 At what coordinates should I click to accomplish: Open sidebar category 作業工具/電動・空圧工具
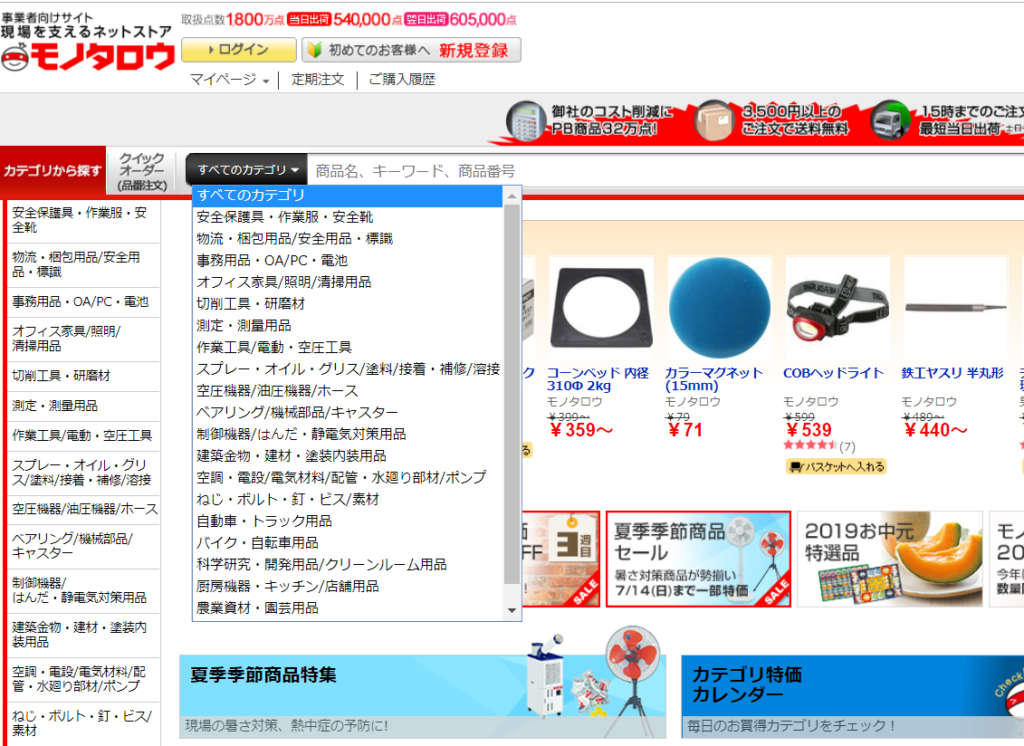(x=83, y=436)
